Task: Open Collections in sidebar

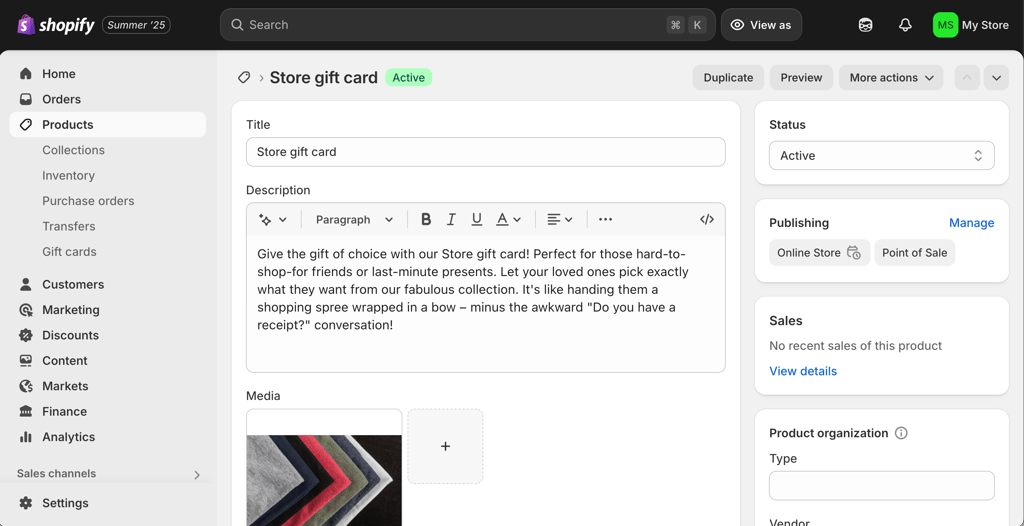Action: click(73, 150)
